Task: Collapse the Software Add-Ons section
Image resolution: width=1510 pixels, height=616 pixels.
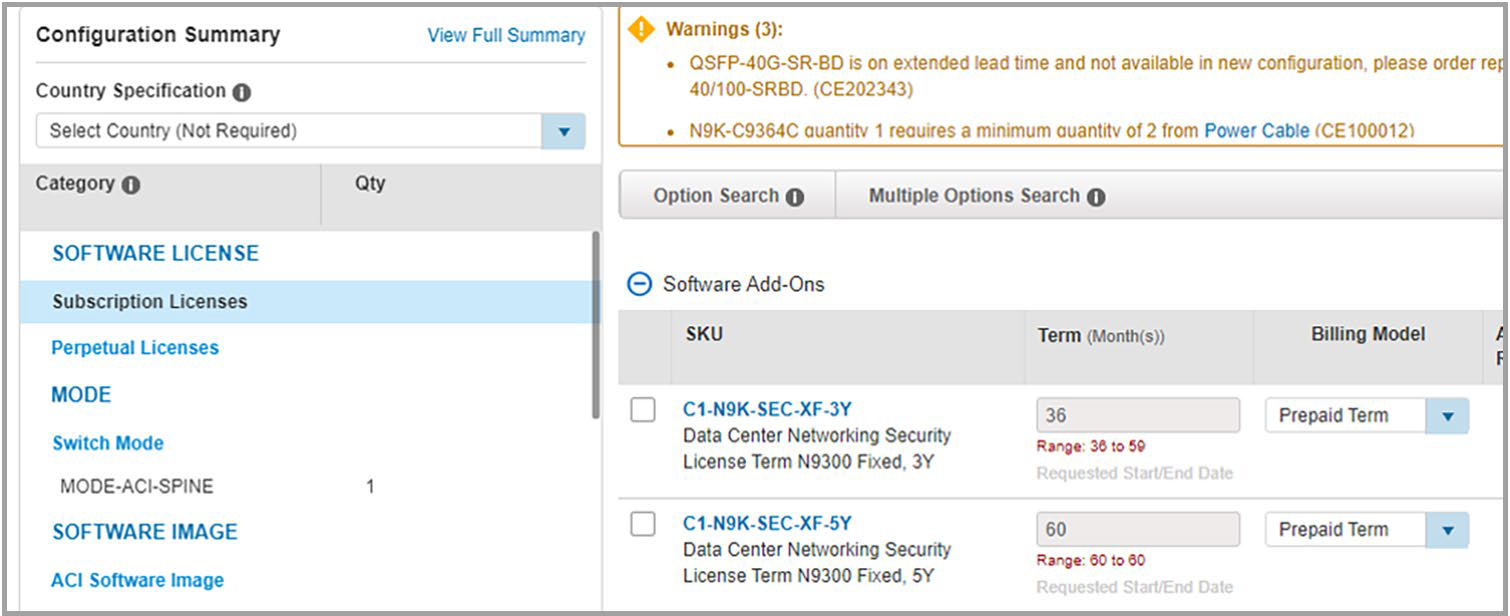Action: click(638, 284)
